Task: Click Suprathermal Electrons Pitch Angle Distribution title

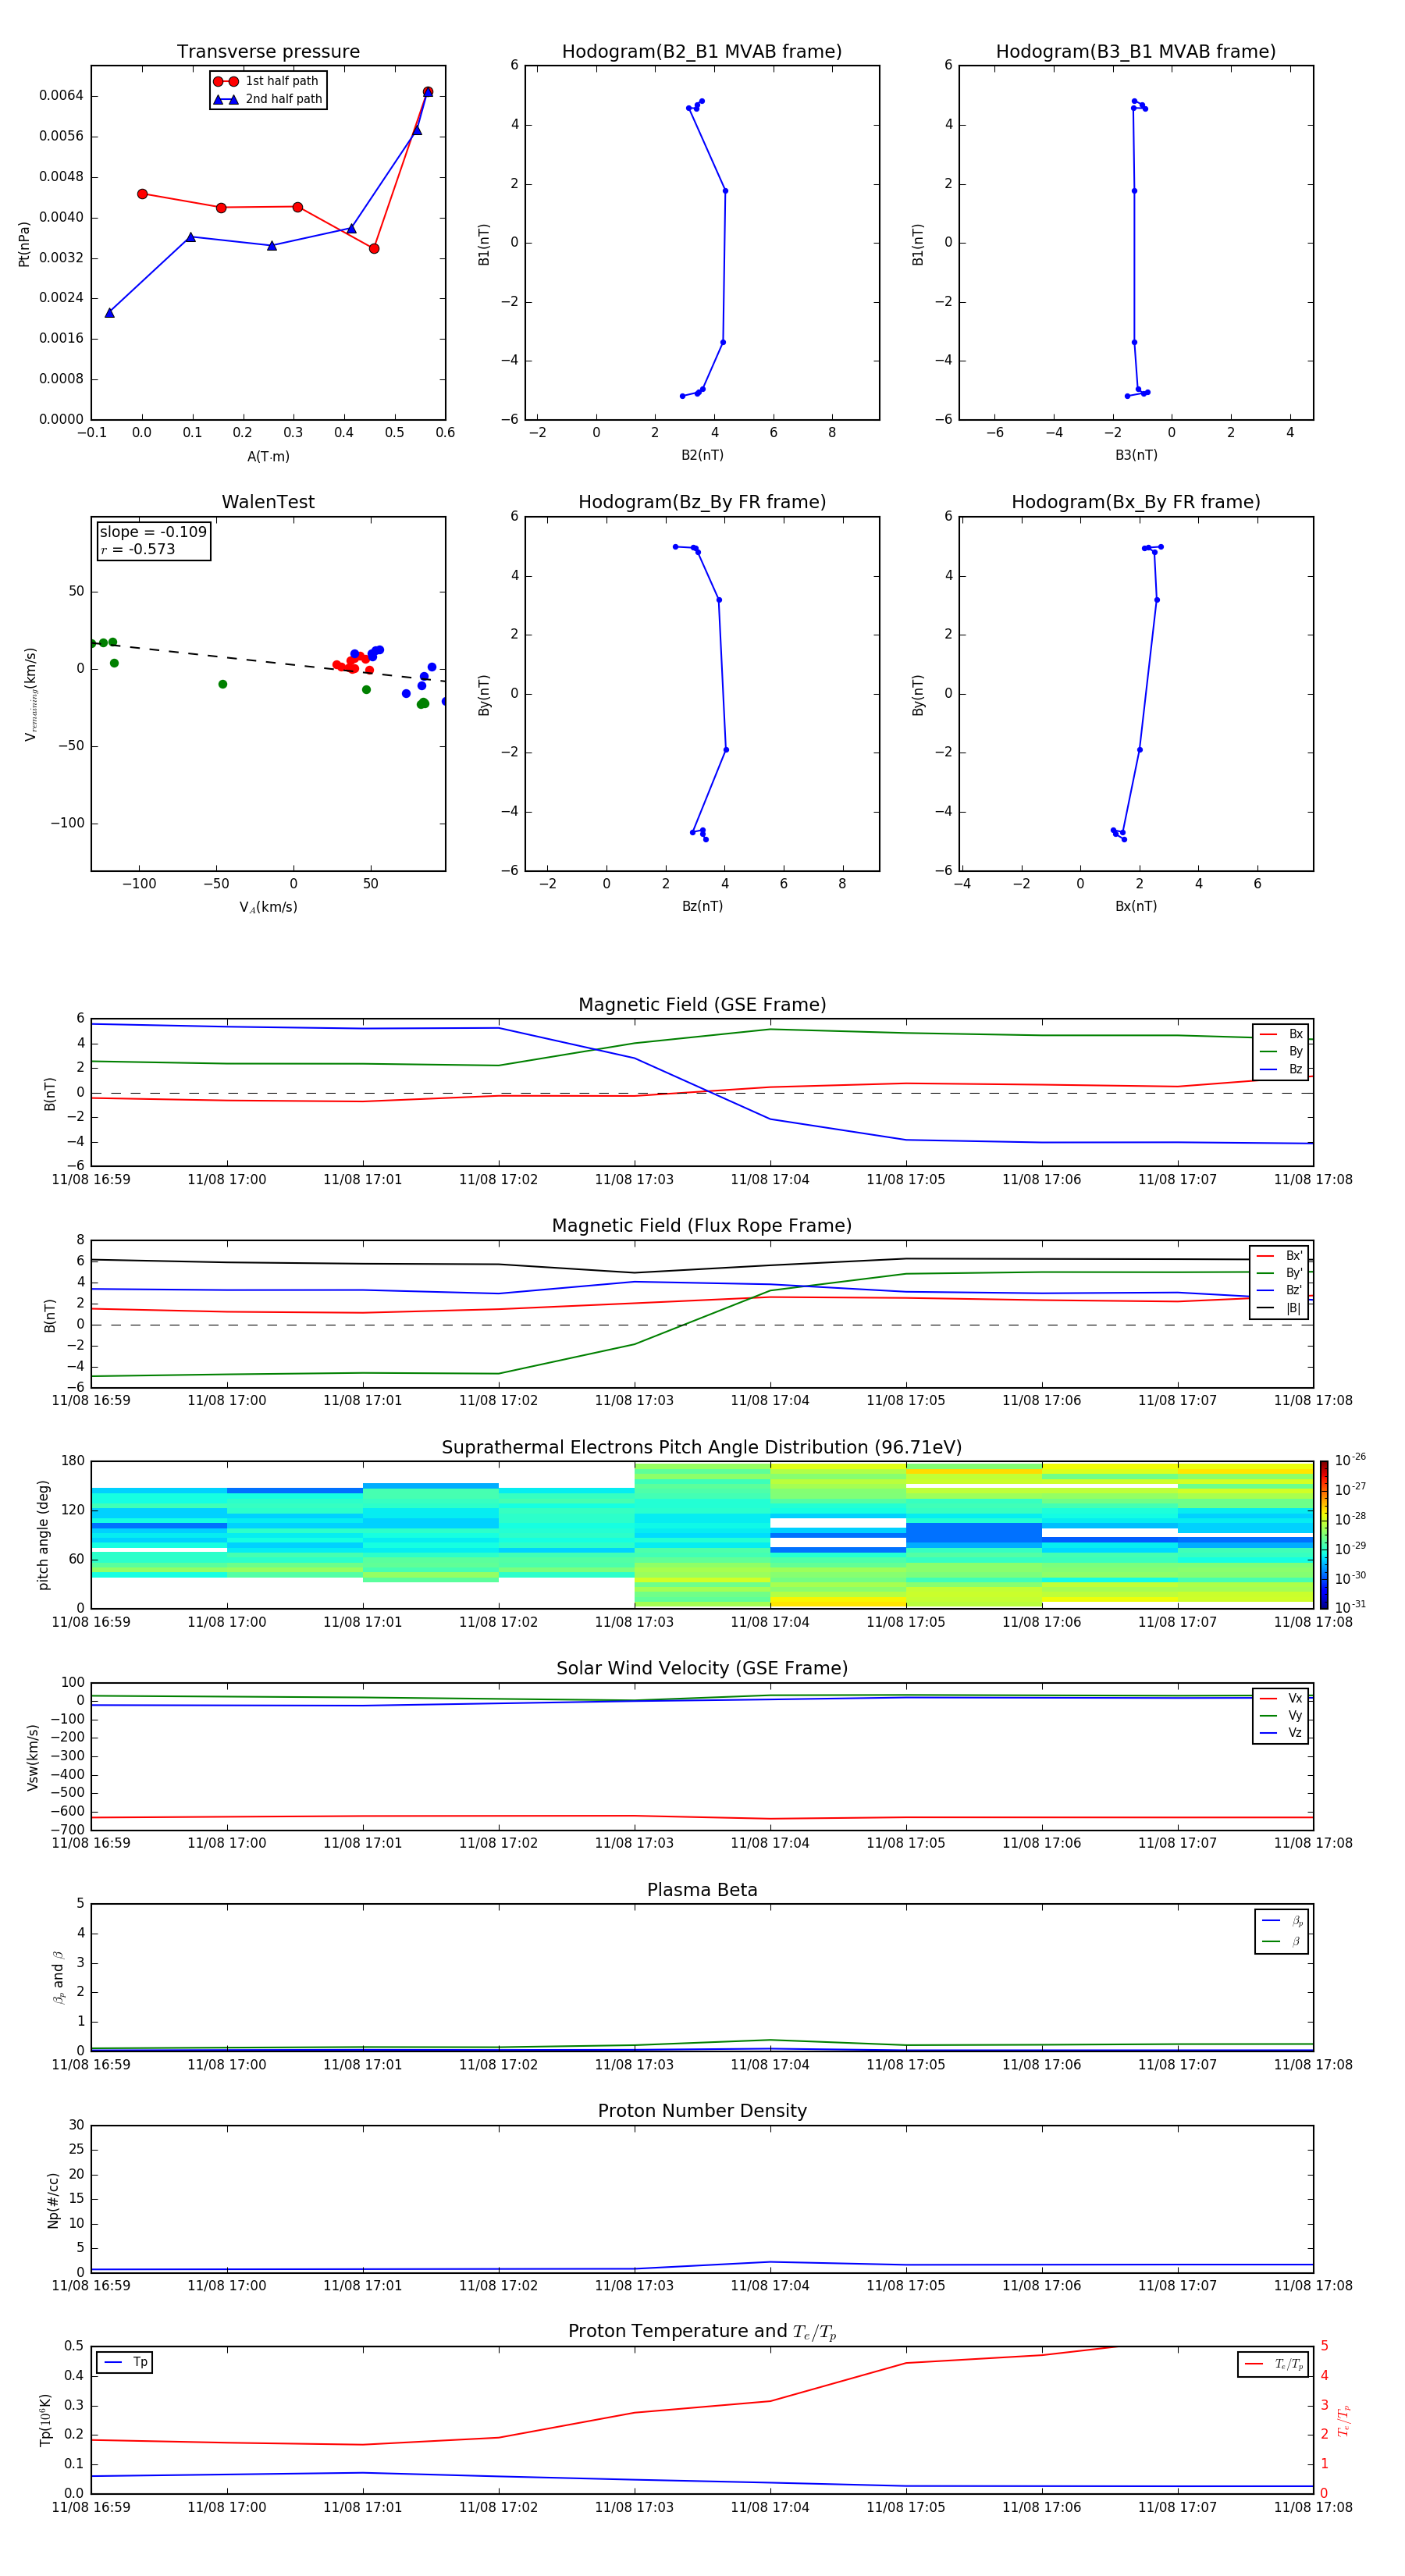Action: click(702, 1448)
